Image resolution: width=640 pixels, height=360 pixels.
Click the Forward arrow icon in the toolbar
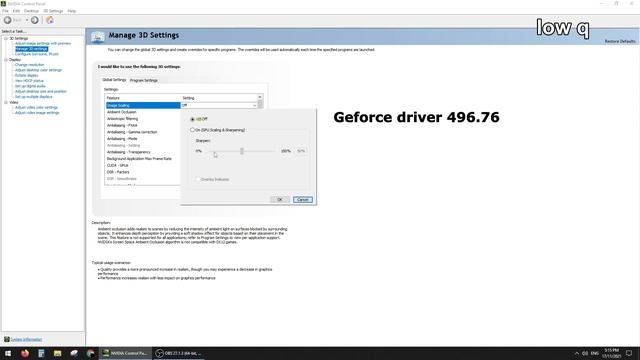point(35,20)
